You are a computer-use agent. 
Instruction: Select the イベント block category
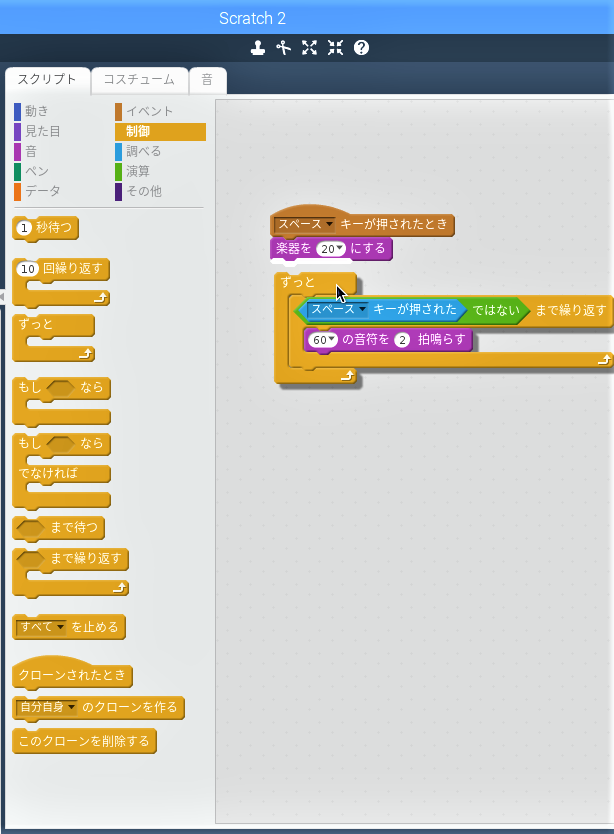[x=150, y=111]
